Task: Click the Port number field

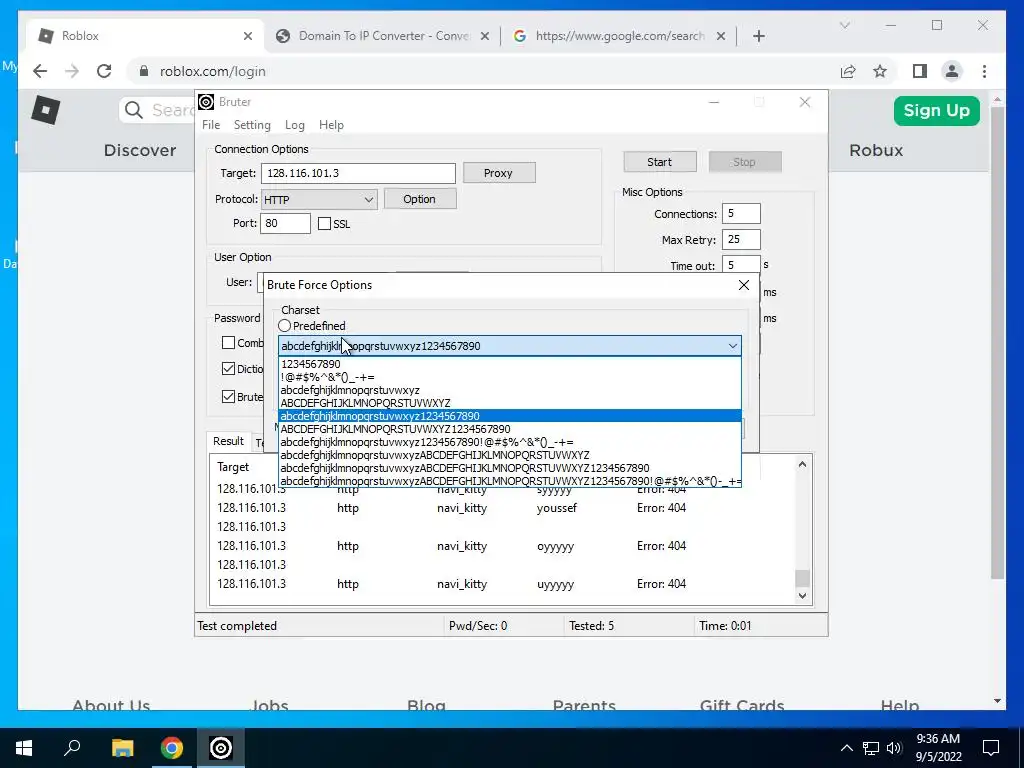Action: pos(285,223)
